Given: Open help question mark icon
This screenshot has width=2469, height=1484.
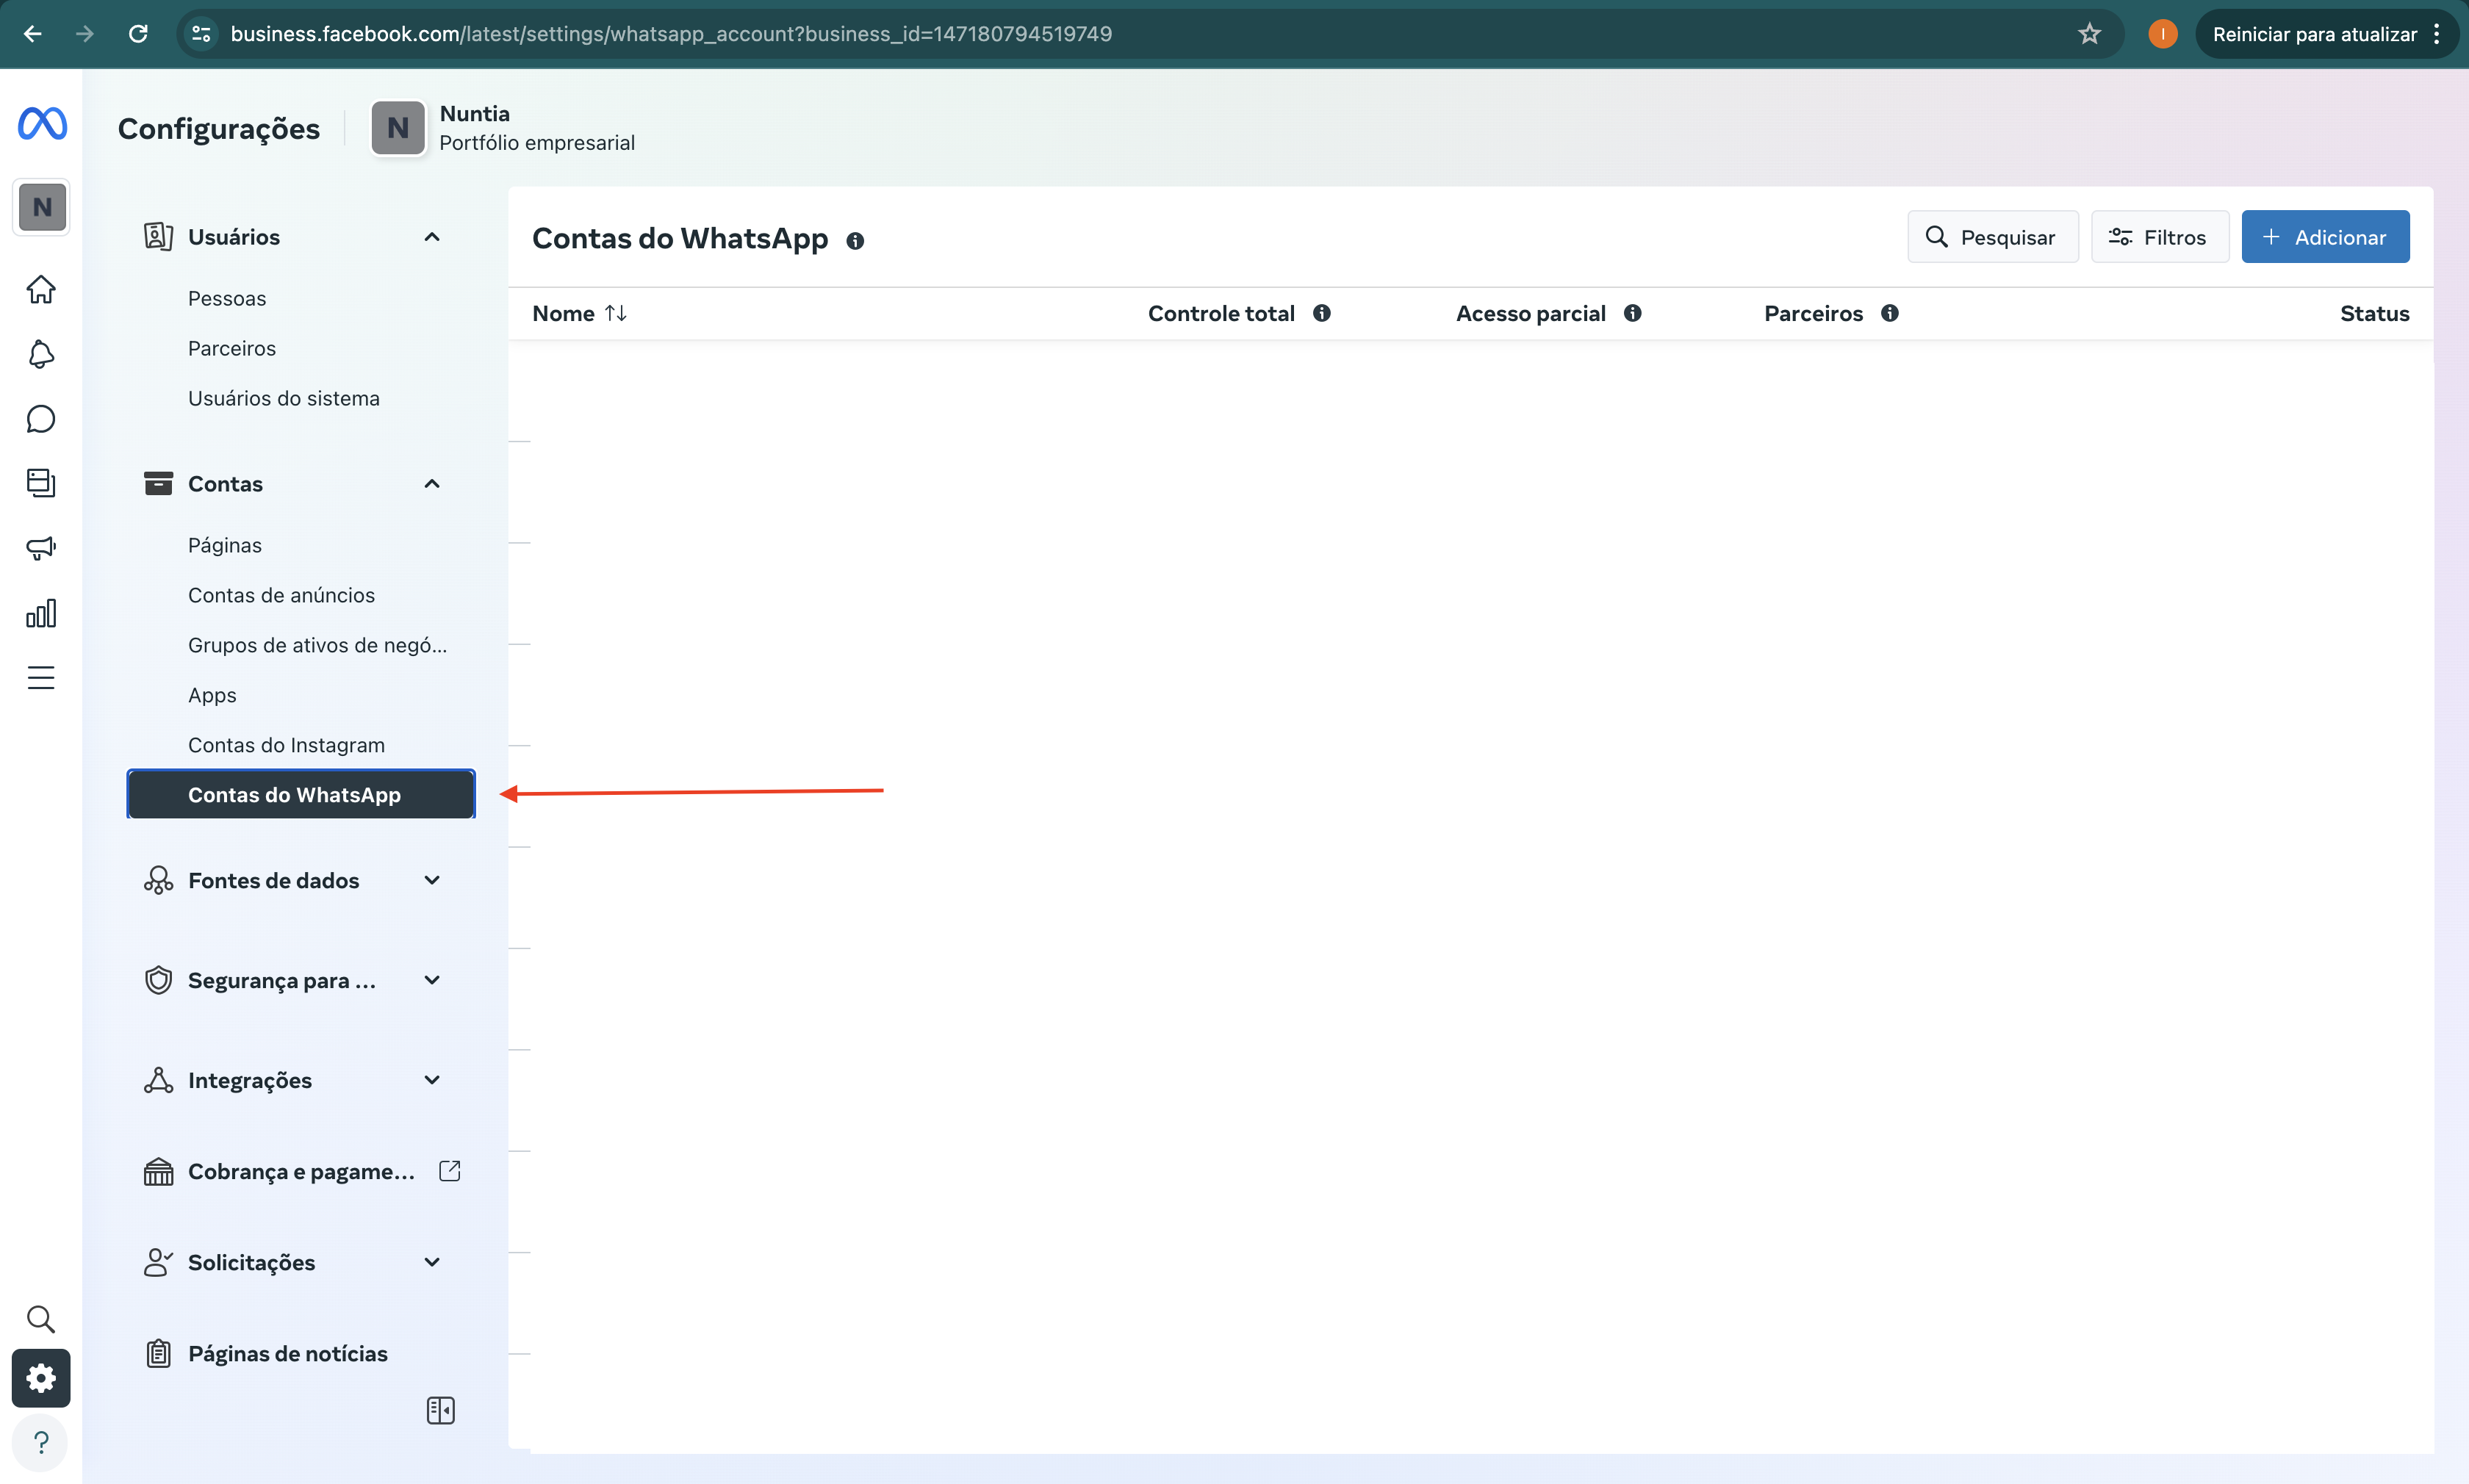Looking at the screenshot, I should [x=41, y=1442].
